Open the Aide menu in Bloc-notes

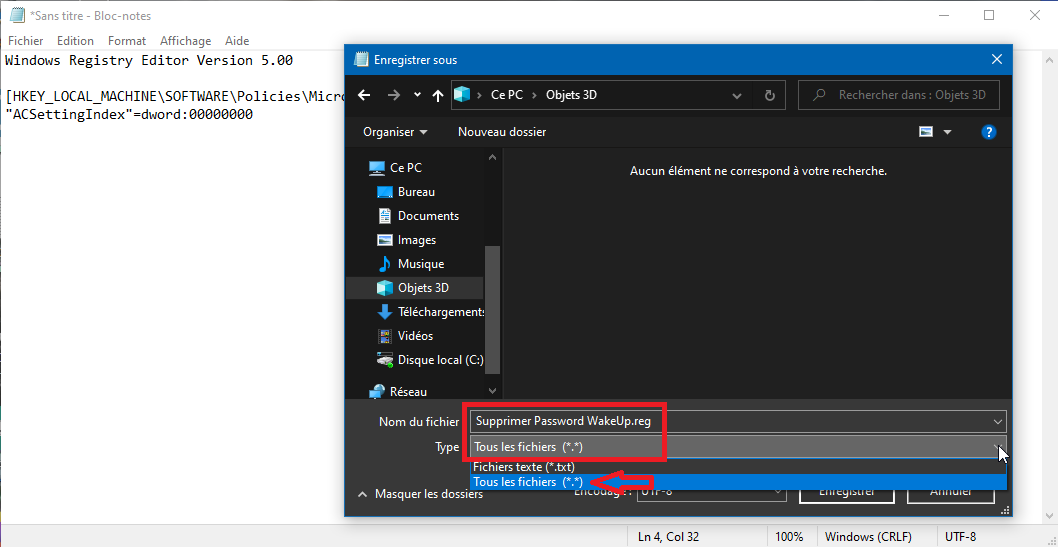click(237, 41)
